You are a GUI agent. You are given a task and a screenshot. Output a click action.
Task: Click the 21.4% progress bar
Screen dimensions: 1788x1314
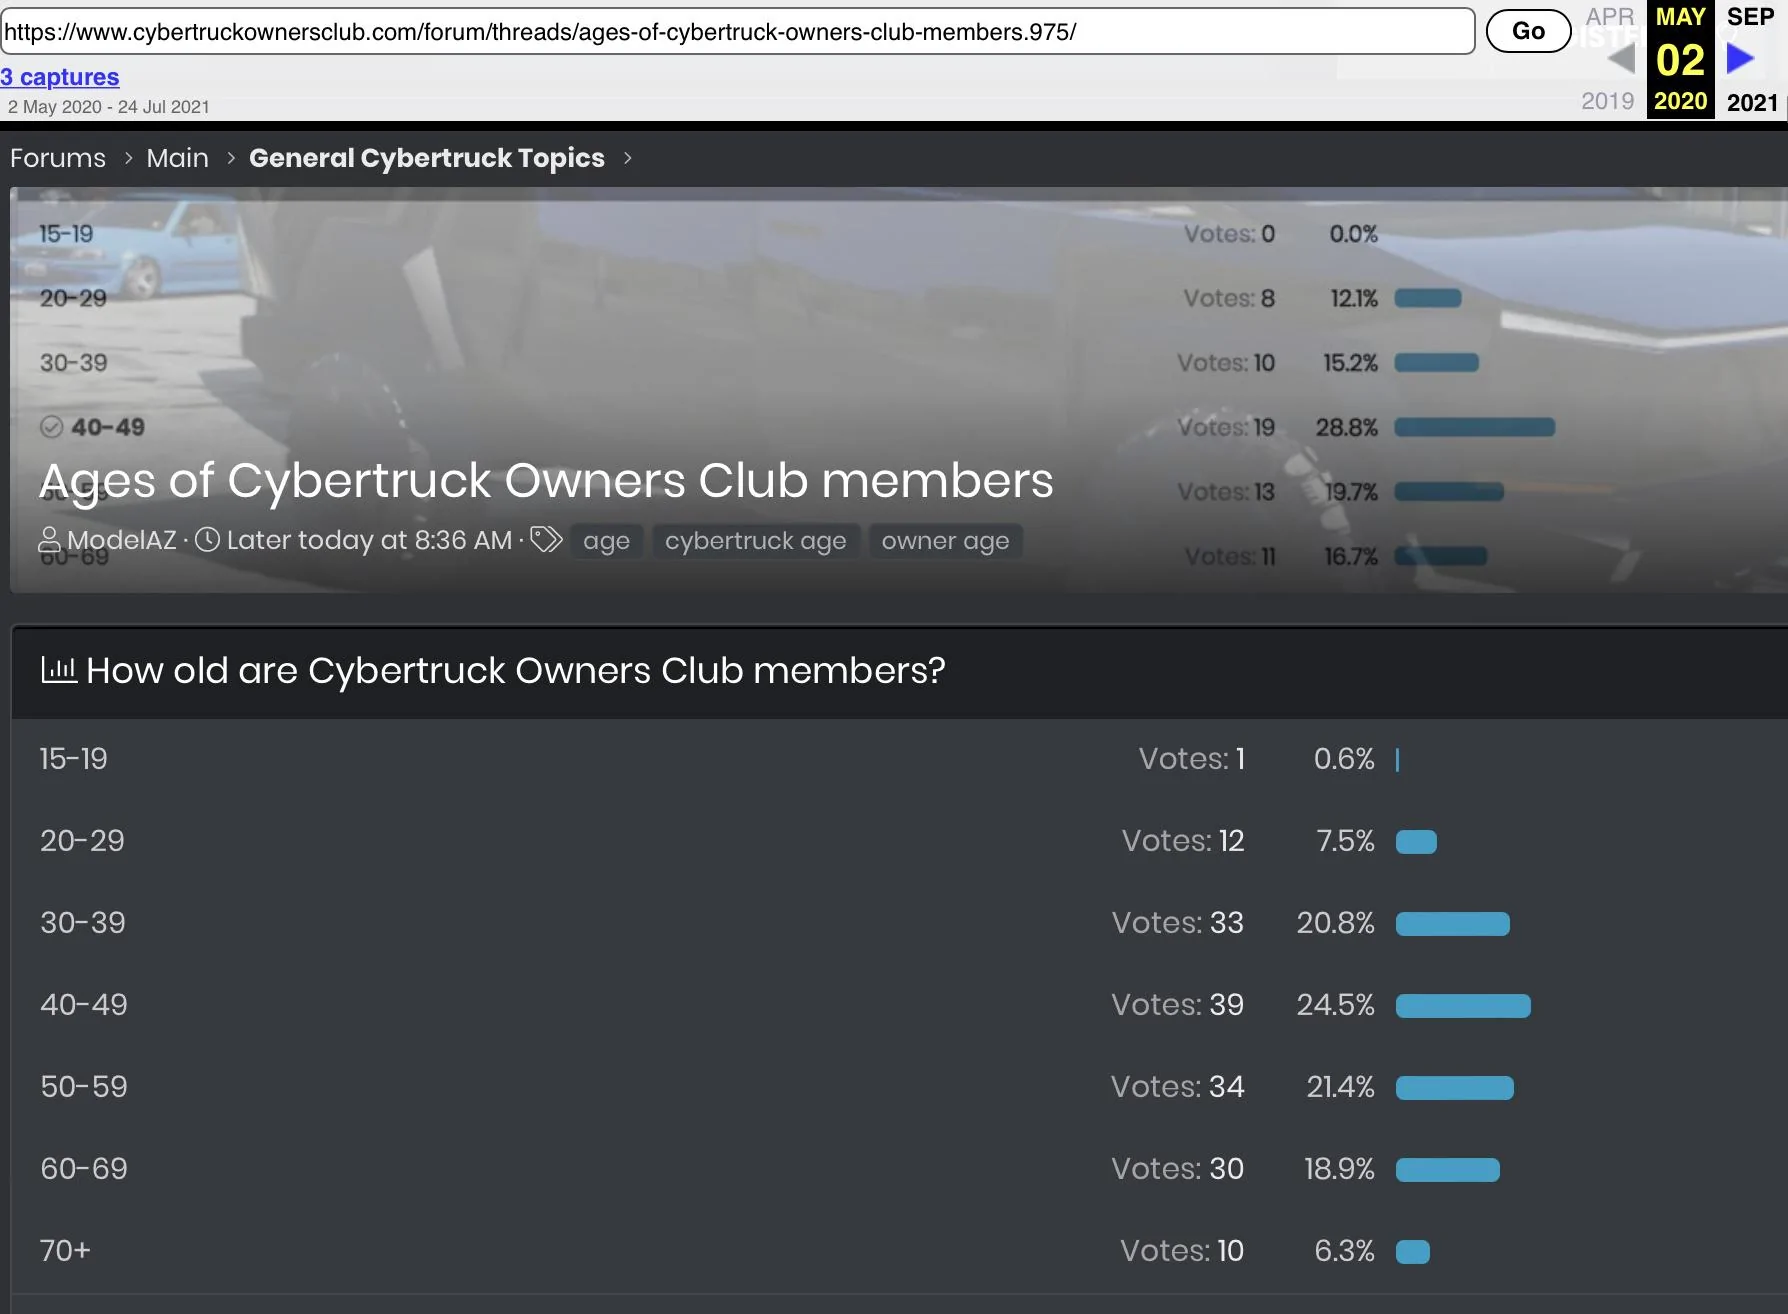point(1455,1088)
